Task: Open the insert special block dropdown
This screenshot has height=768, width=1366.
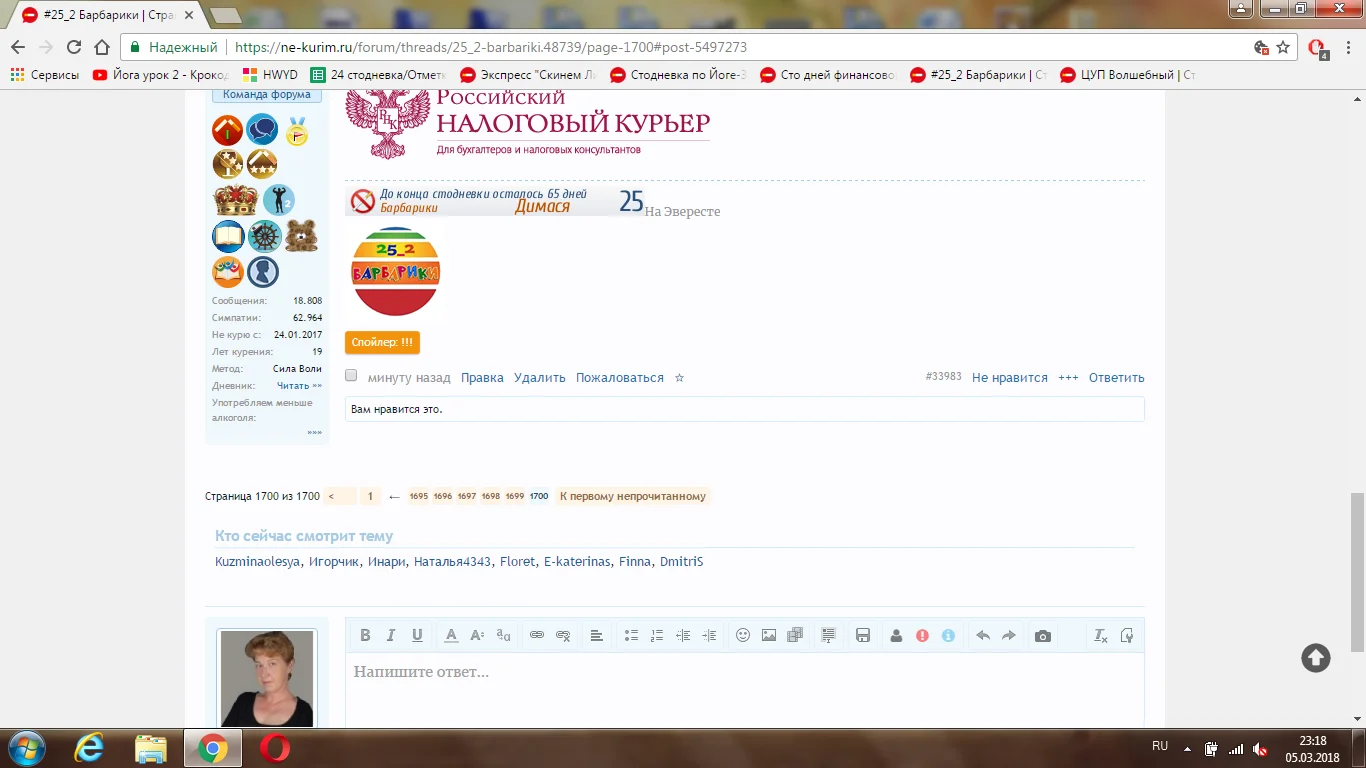Action: [x=829, y=635]
